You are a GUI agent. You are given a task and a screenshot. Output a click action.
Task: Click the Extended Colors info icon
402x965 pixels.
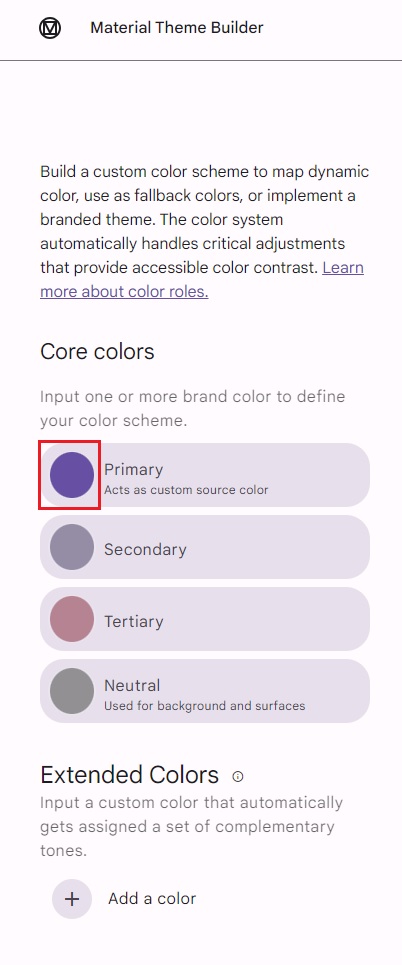pos(238,776)
